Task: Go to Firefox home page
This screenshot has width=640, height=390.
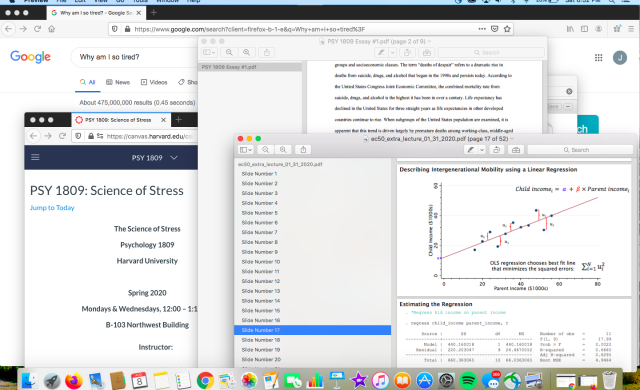Action: (x=51, y=29)
